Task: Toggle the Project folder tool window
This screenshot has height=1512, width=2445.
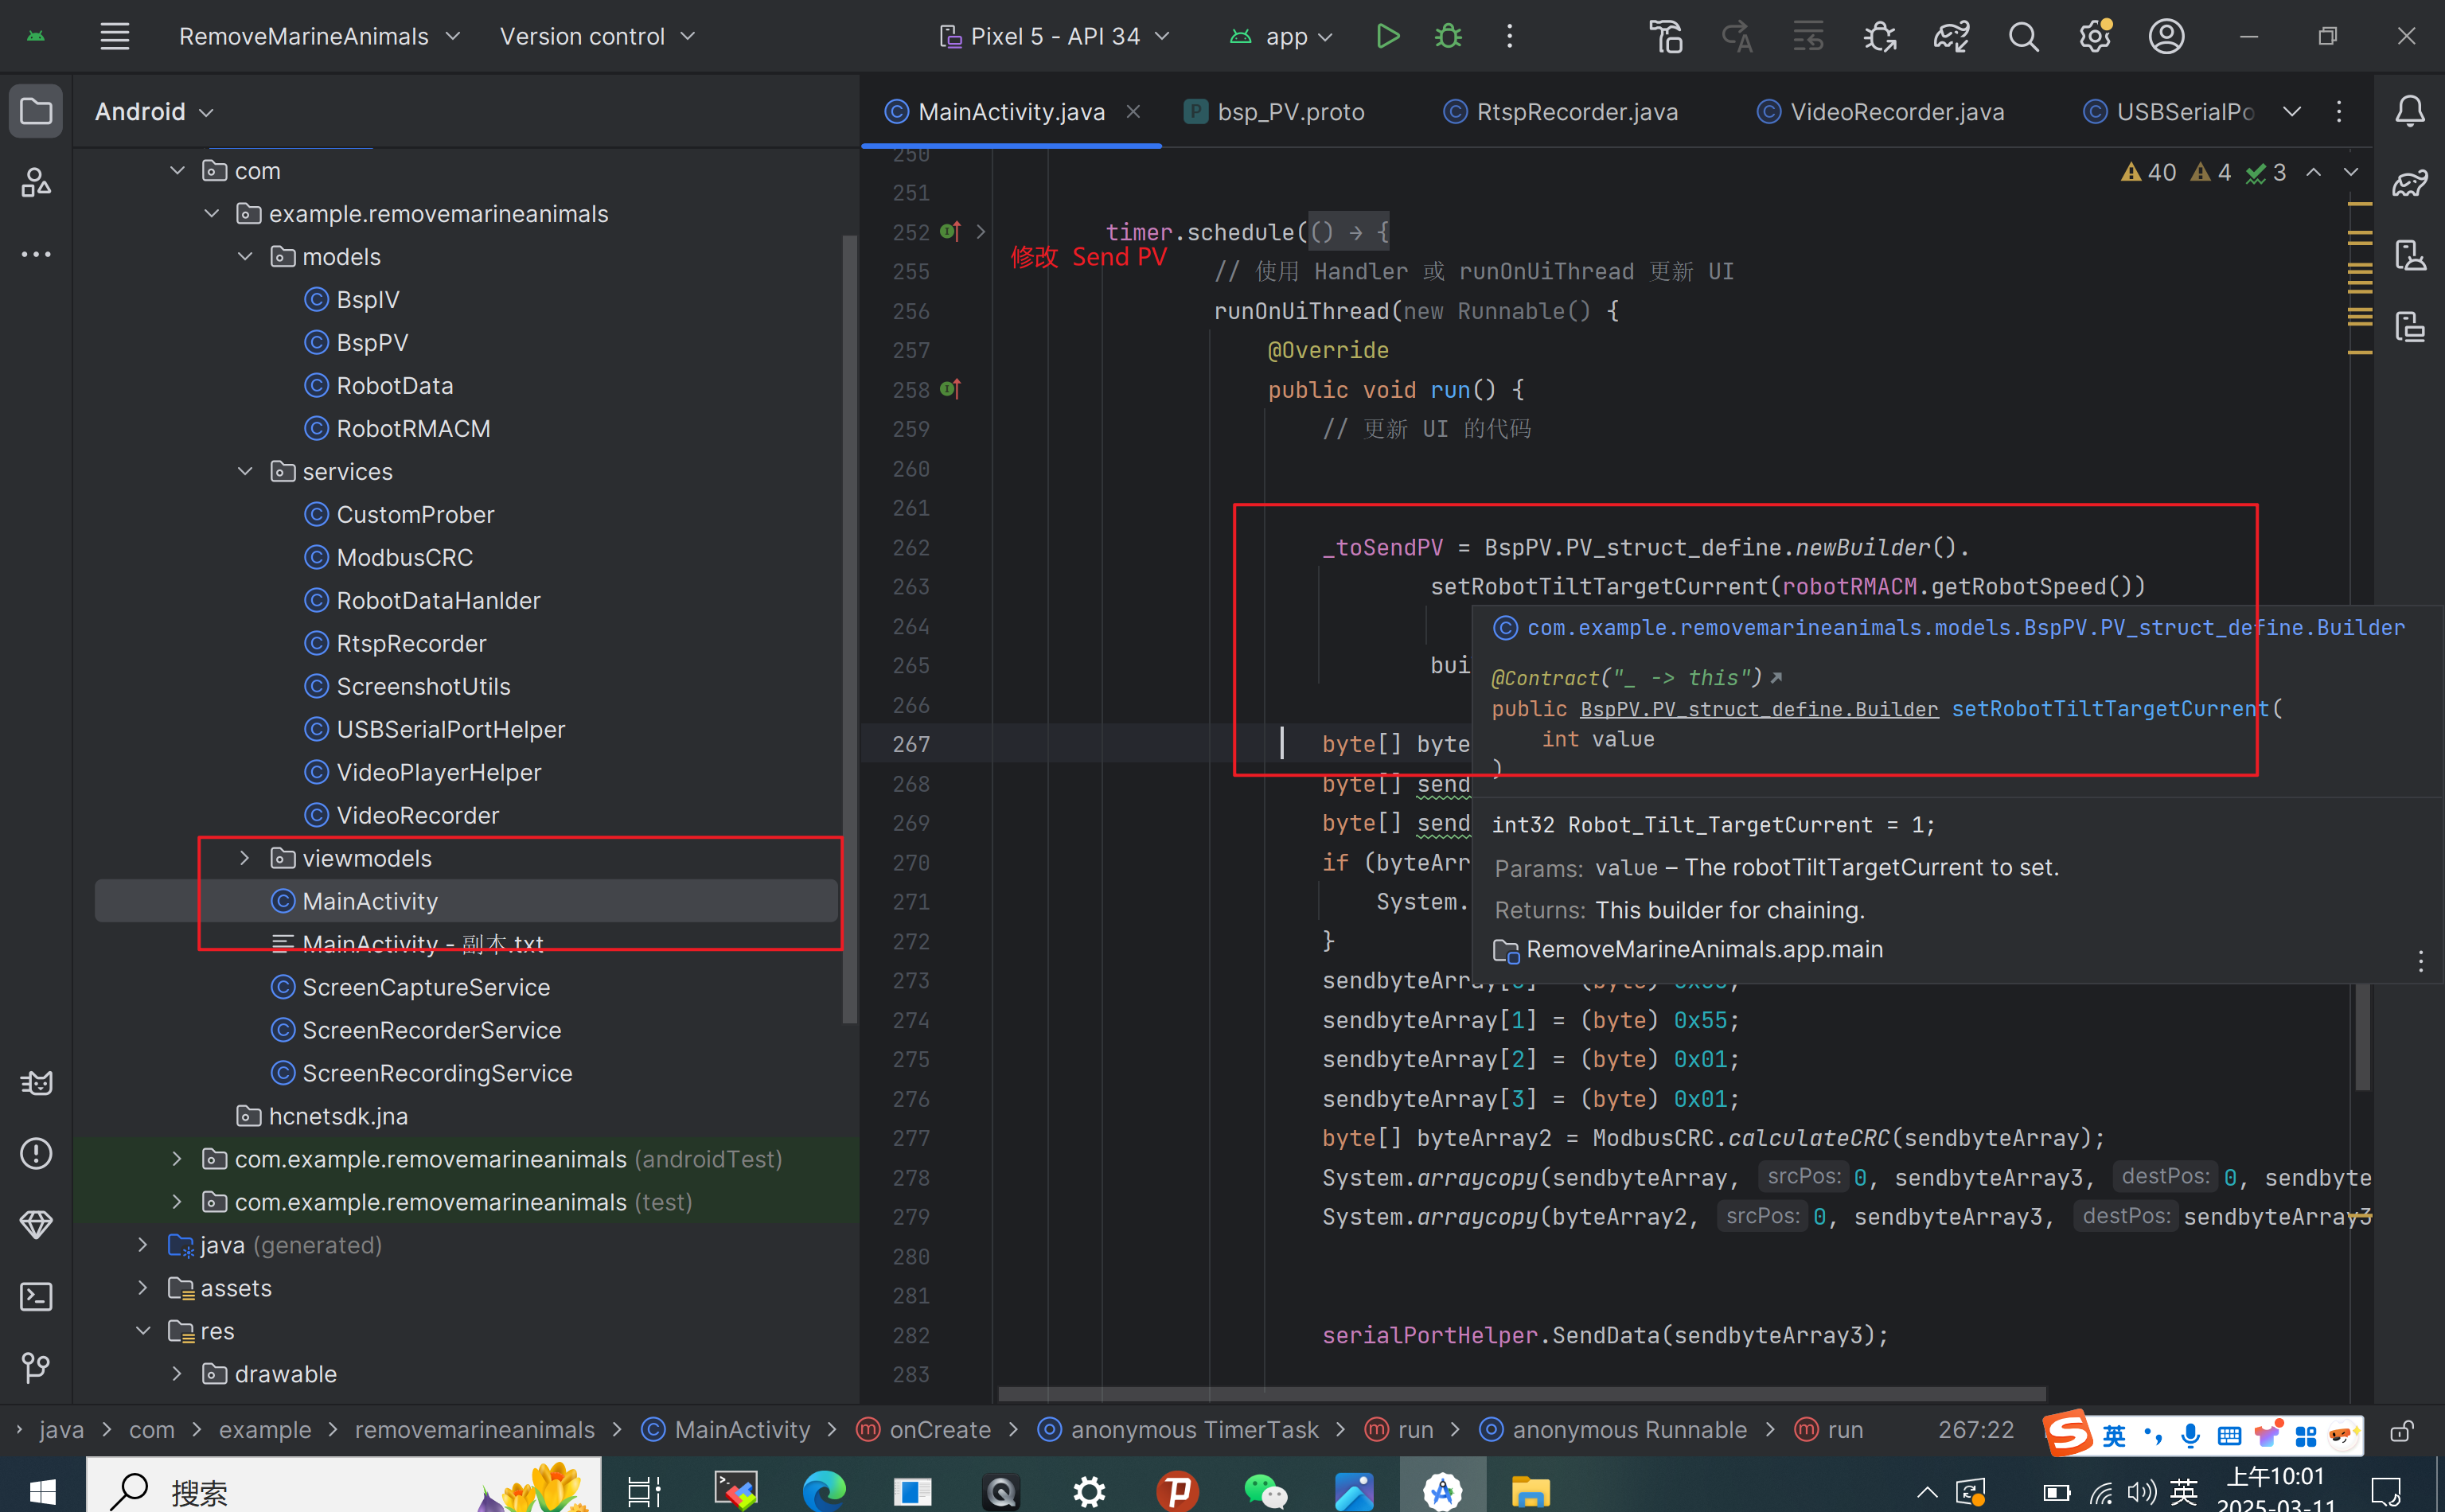Action: coord(37,111)
